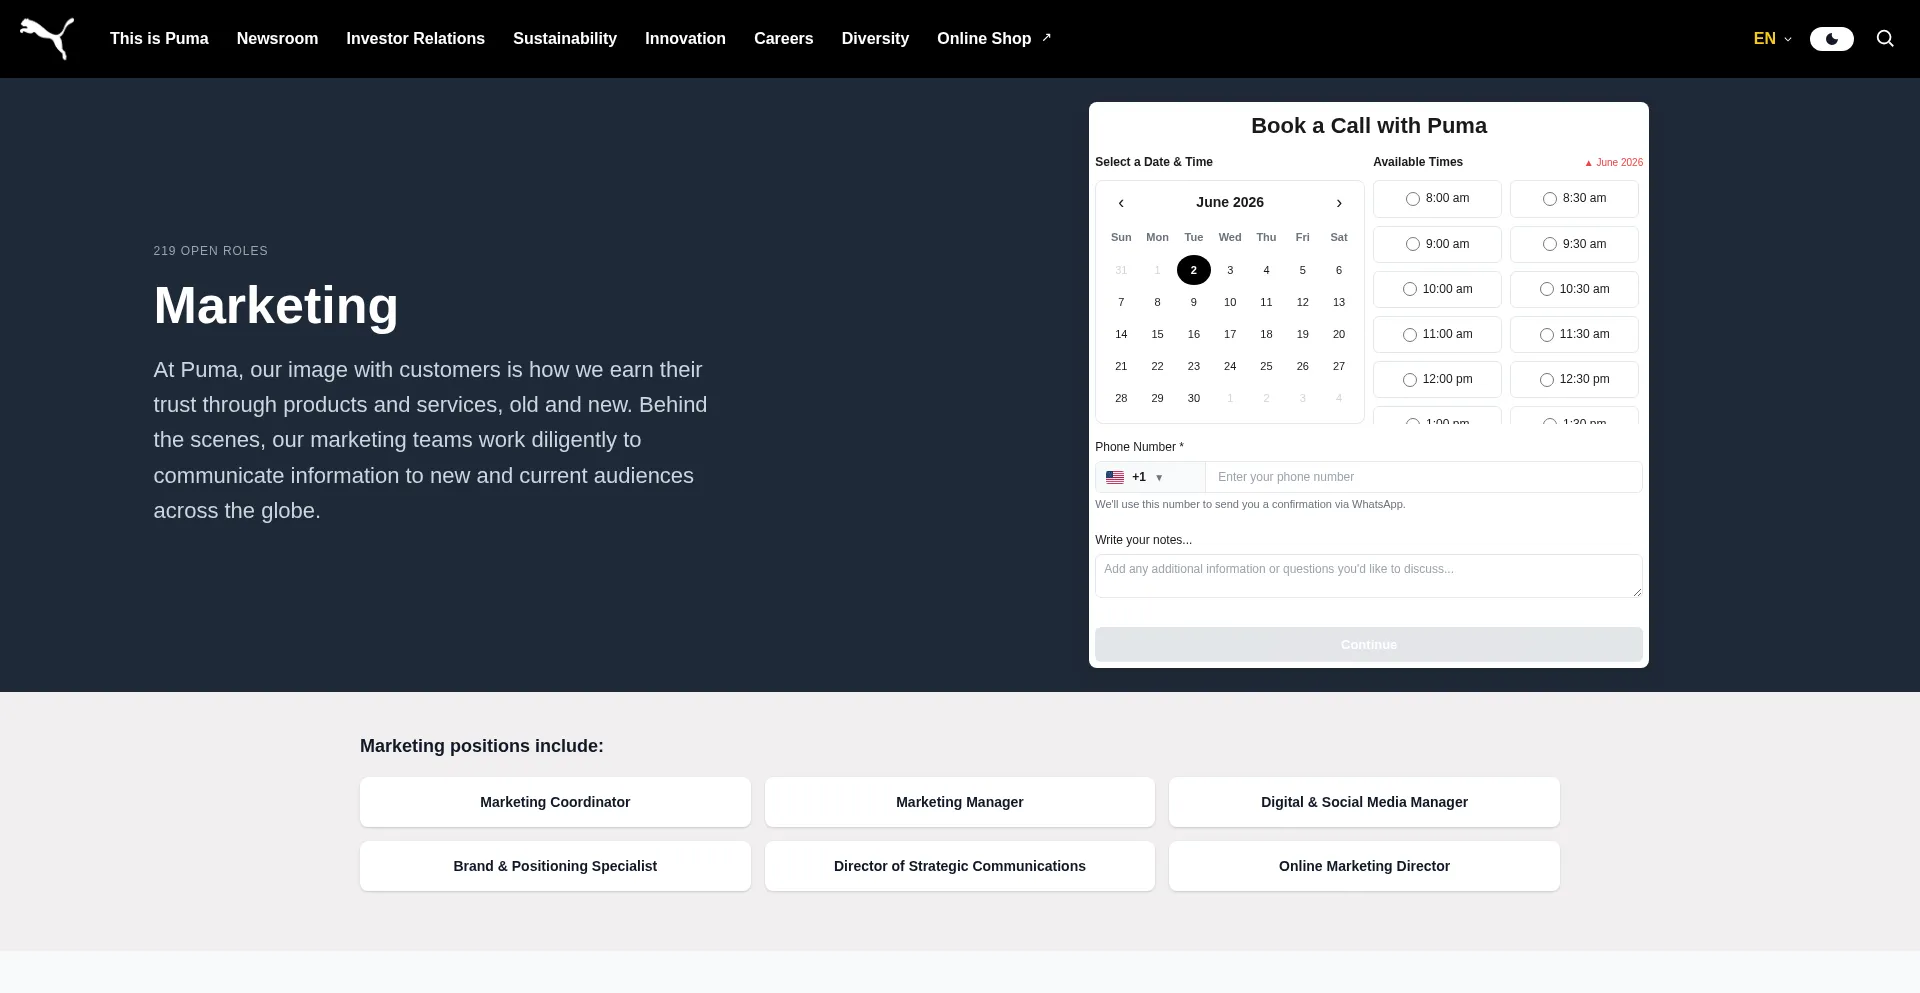
Task: Select June 20 in the calendar
Action: (x=1339, y=334)
